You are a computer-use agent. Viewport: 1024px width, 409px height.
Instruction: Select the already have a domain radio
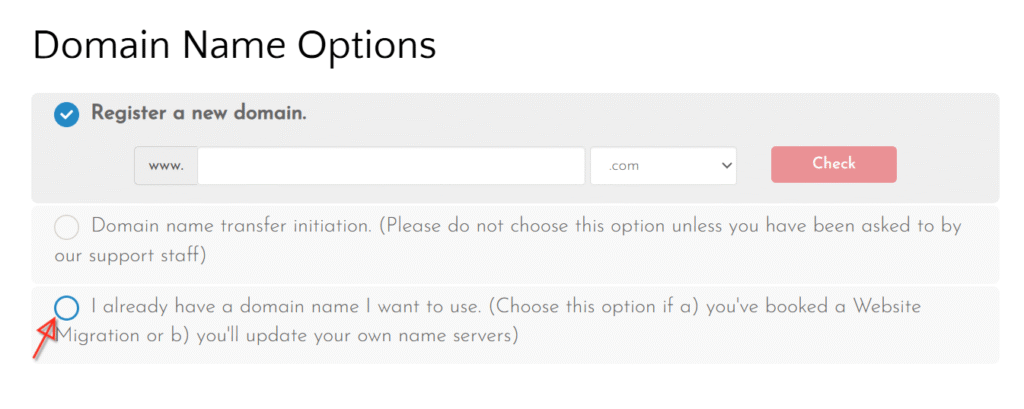(x=66, y=308)
